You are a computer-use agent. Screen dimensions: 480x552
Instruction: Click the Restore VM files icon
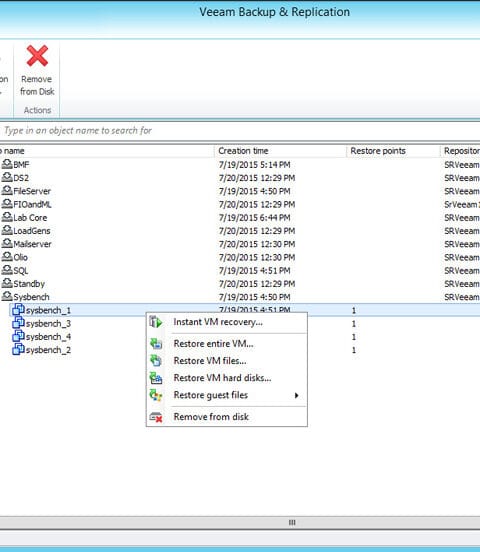156,360
